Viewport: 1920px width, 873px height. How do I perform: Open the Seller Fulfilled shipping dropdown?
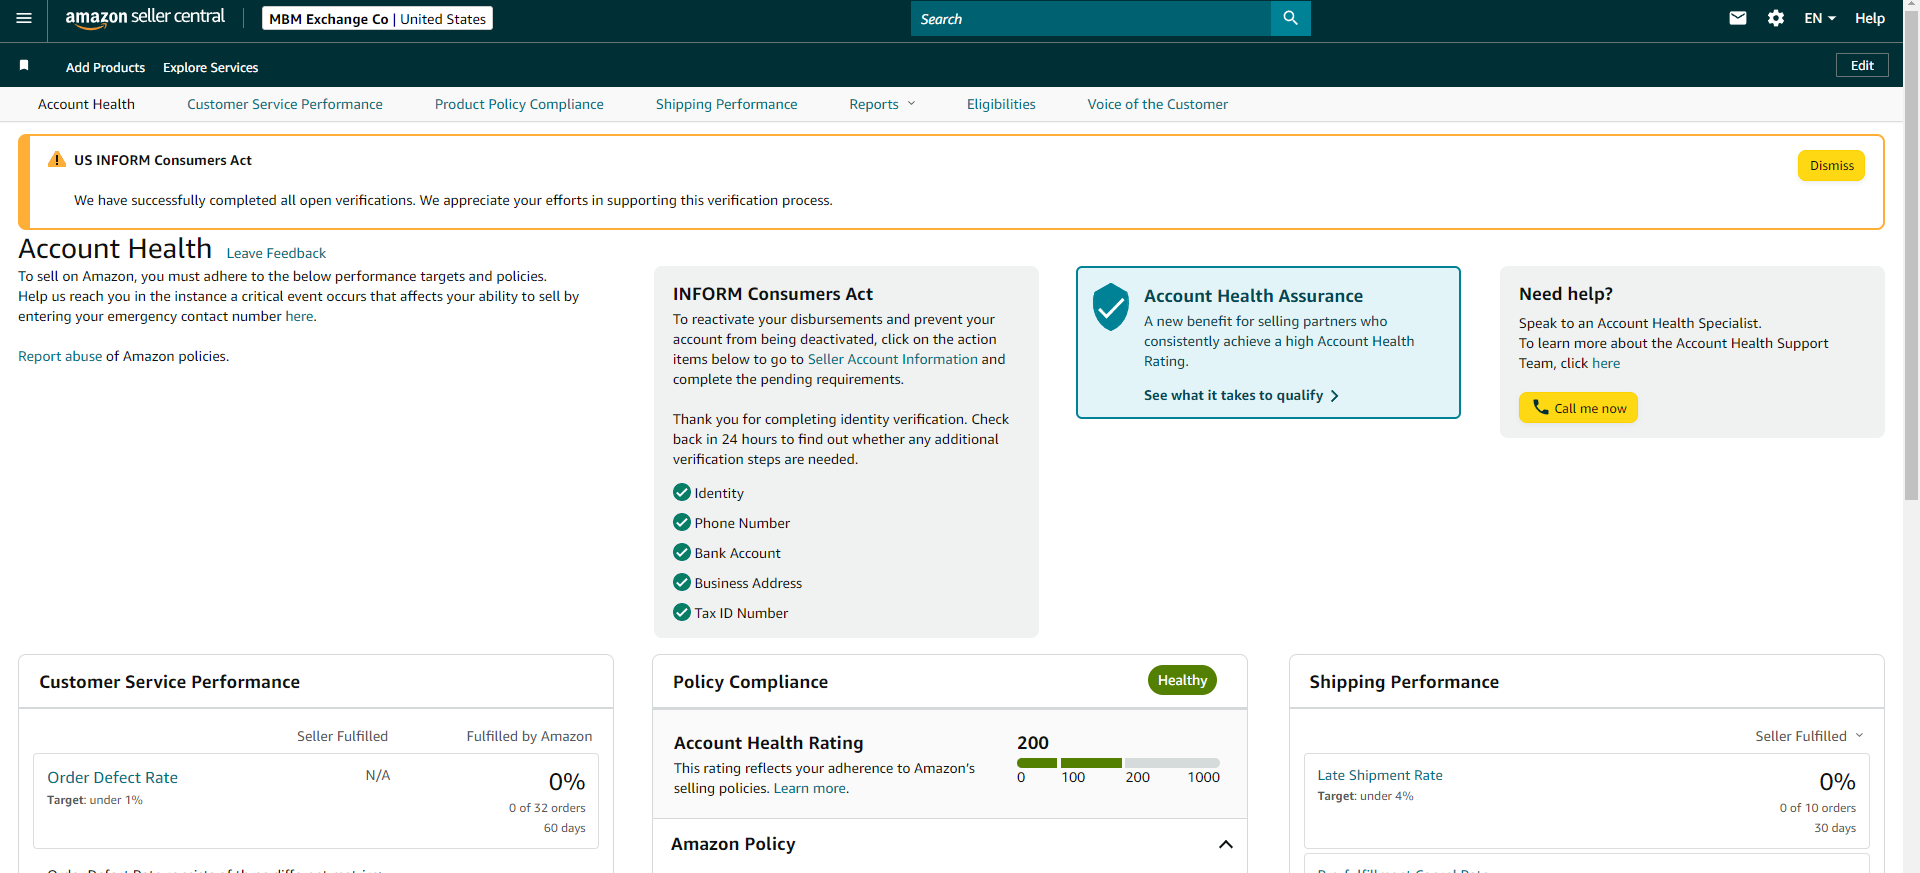tap(1809, 736)
